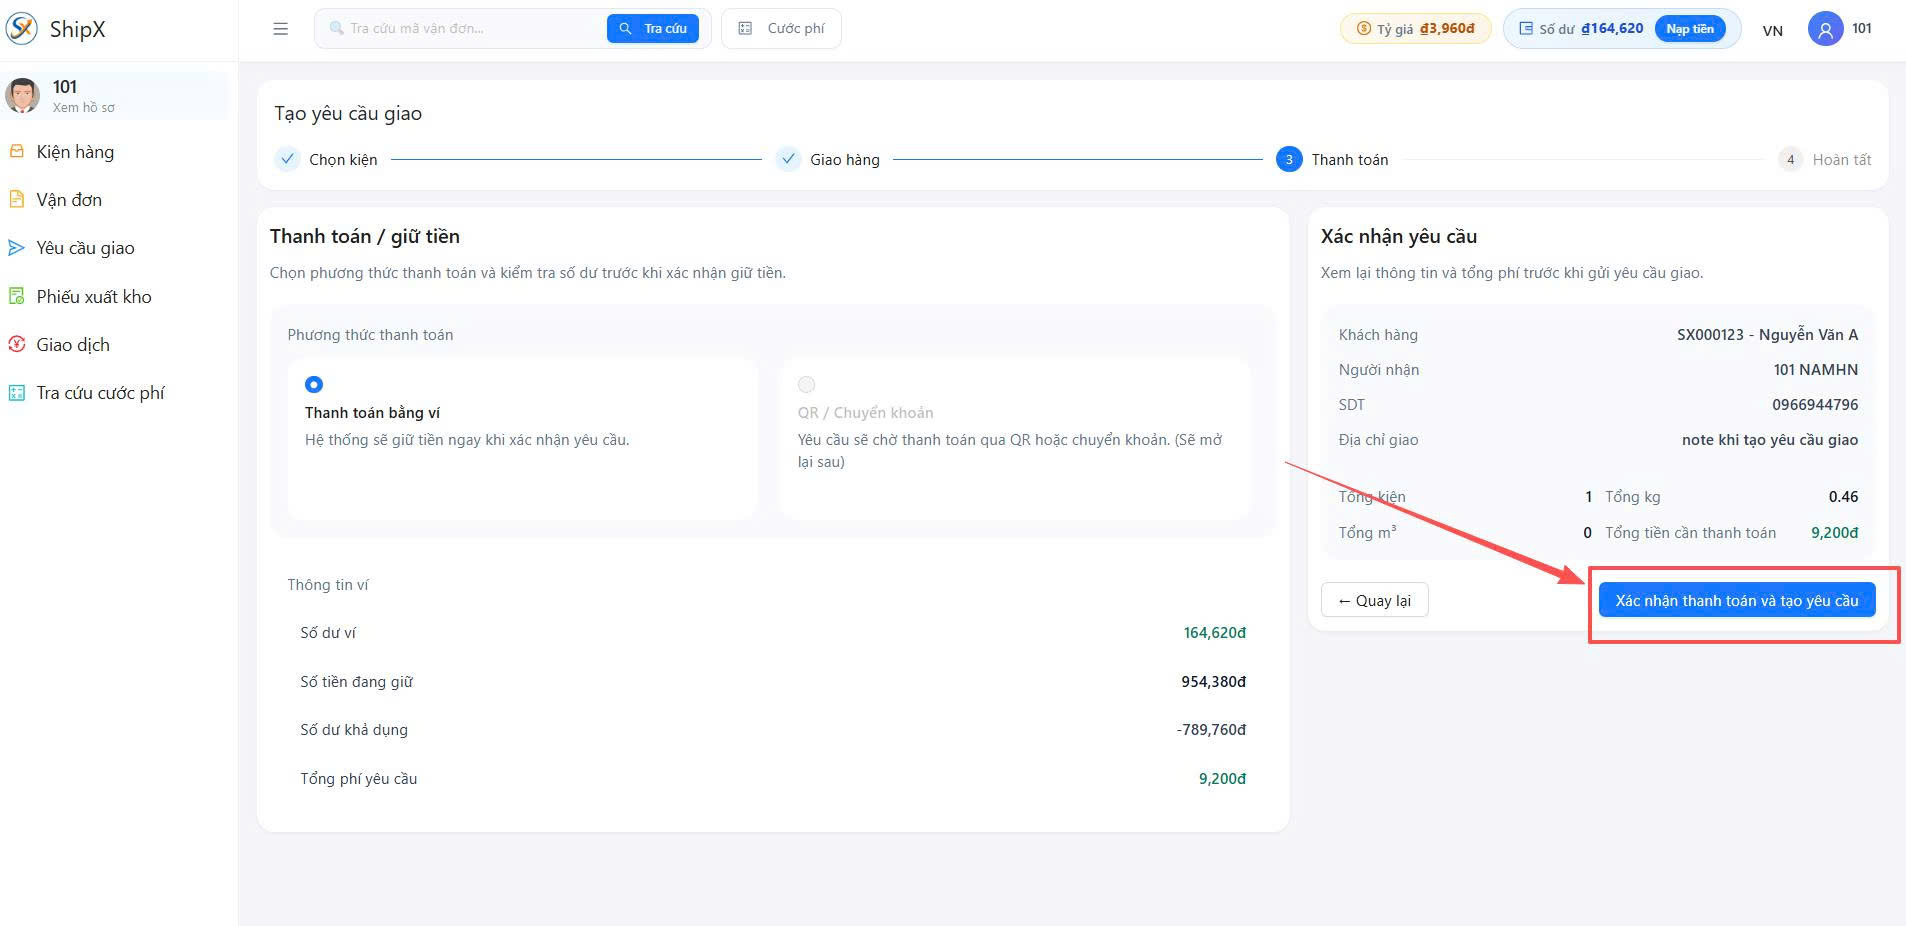
Task: Click the profile photo in the sidebar
Action: tap(23, 95)
